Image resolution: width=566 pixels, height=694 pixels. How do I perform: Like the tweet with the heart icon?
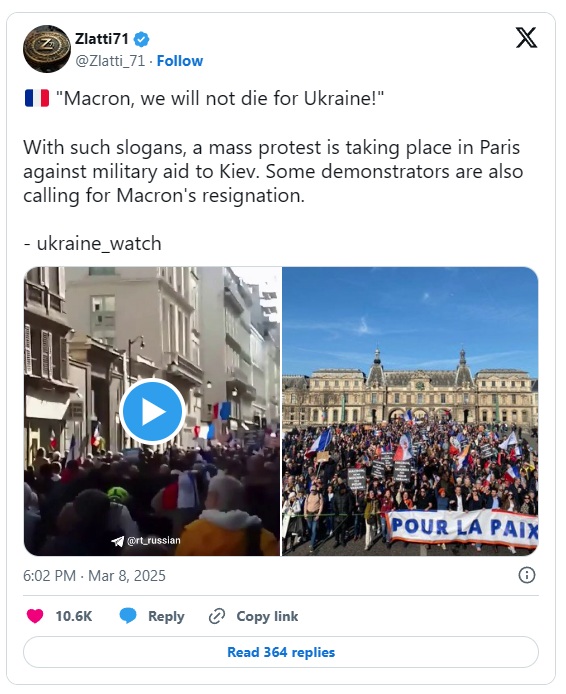[x=35, y=616]
